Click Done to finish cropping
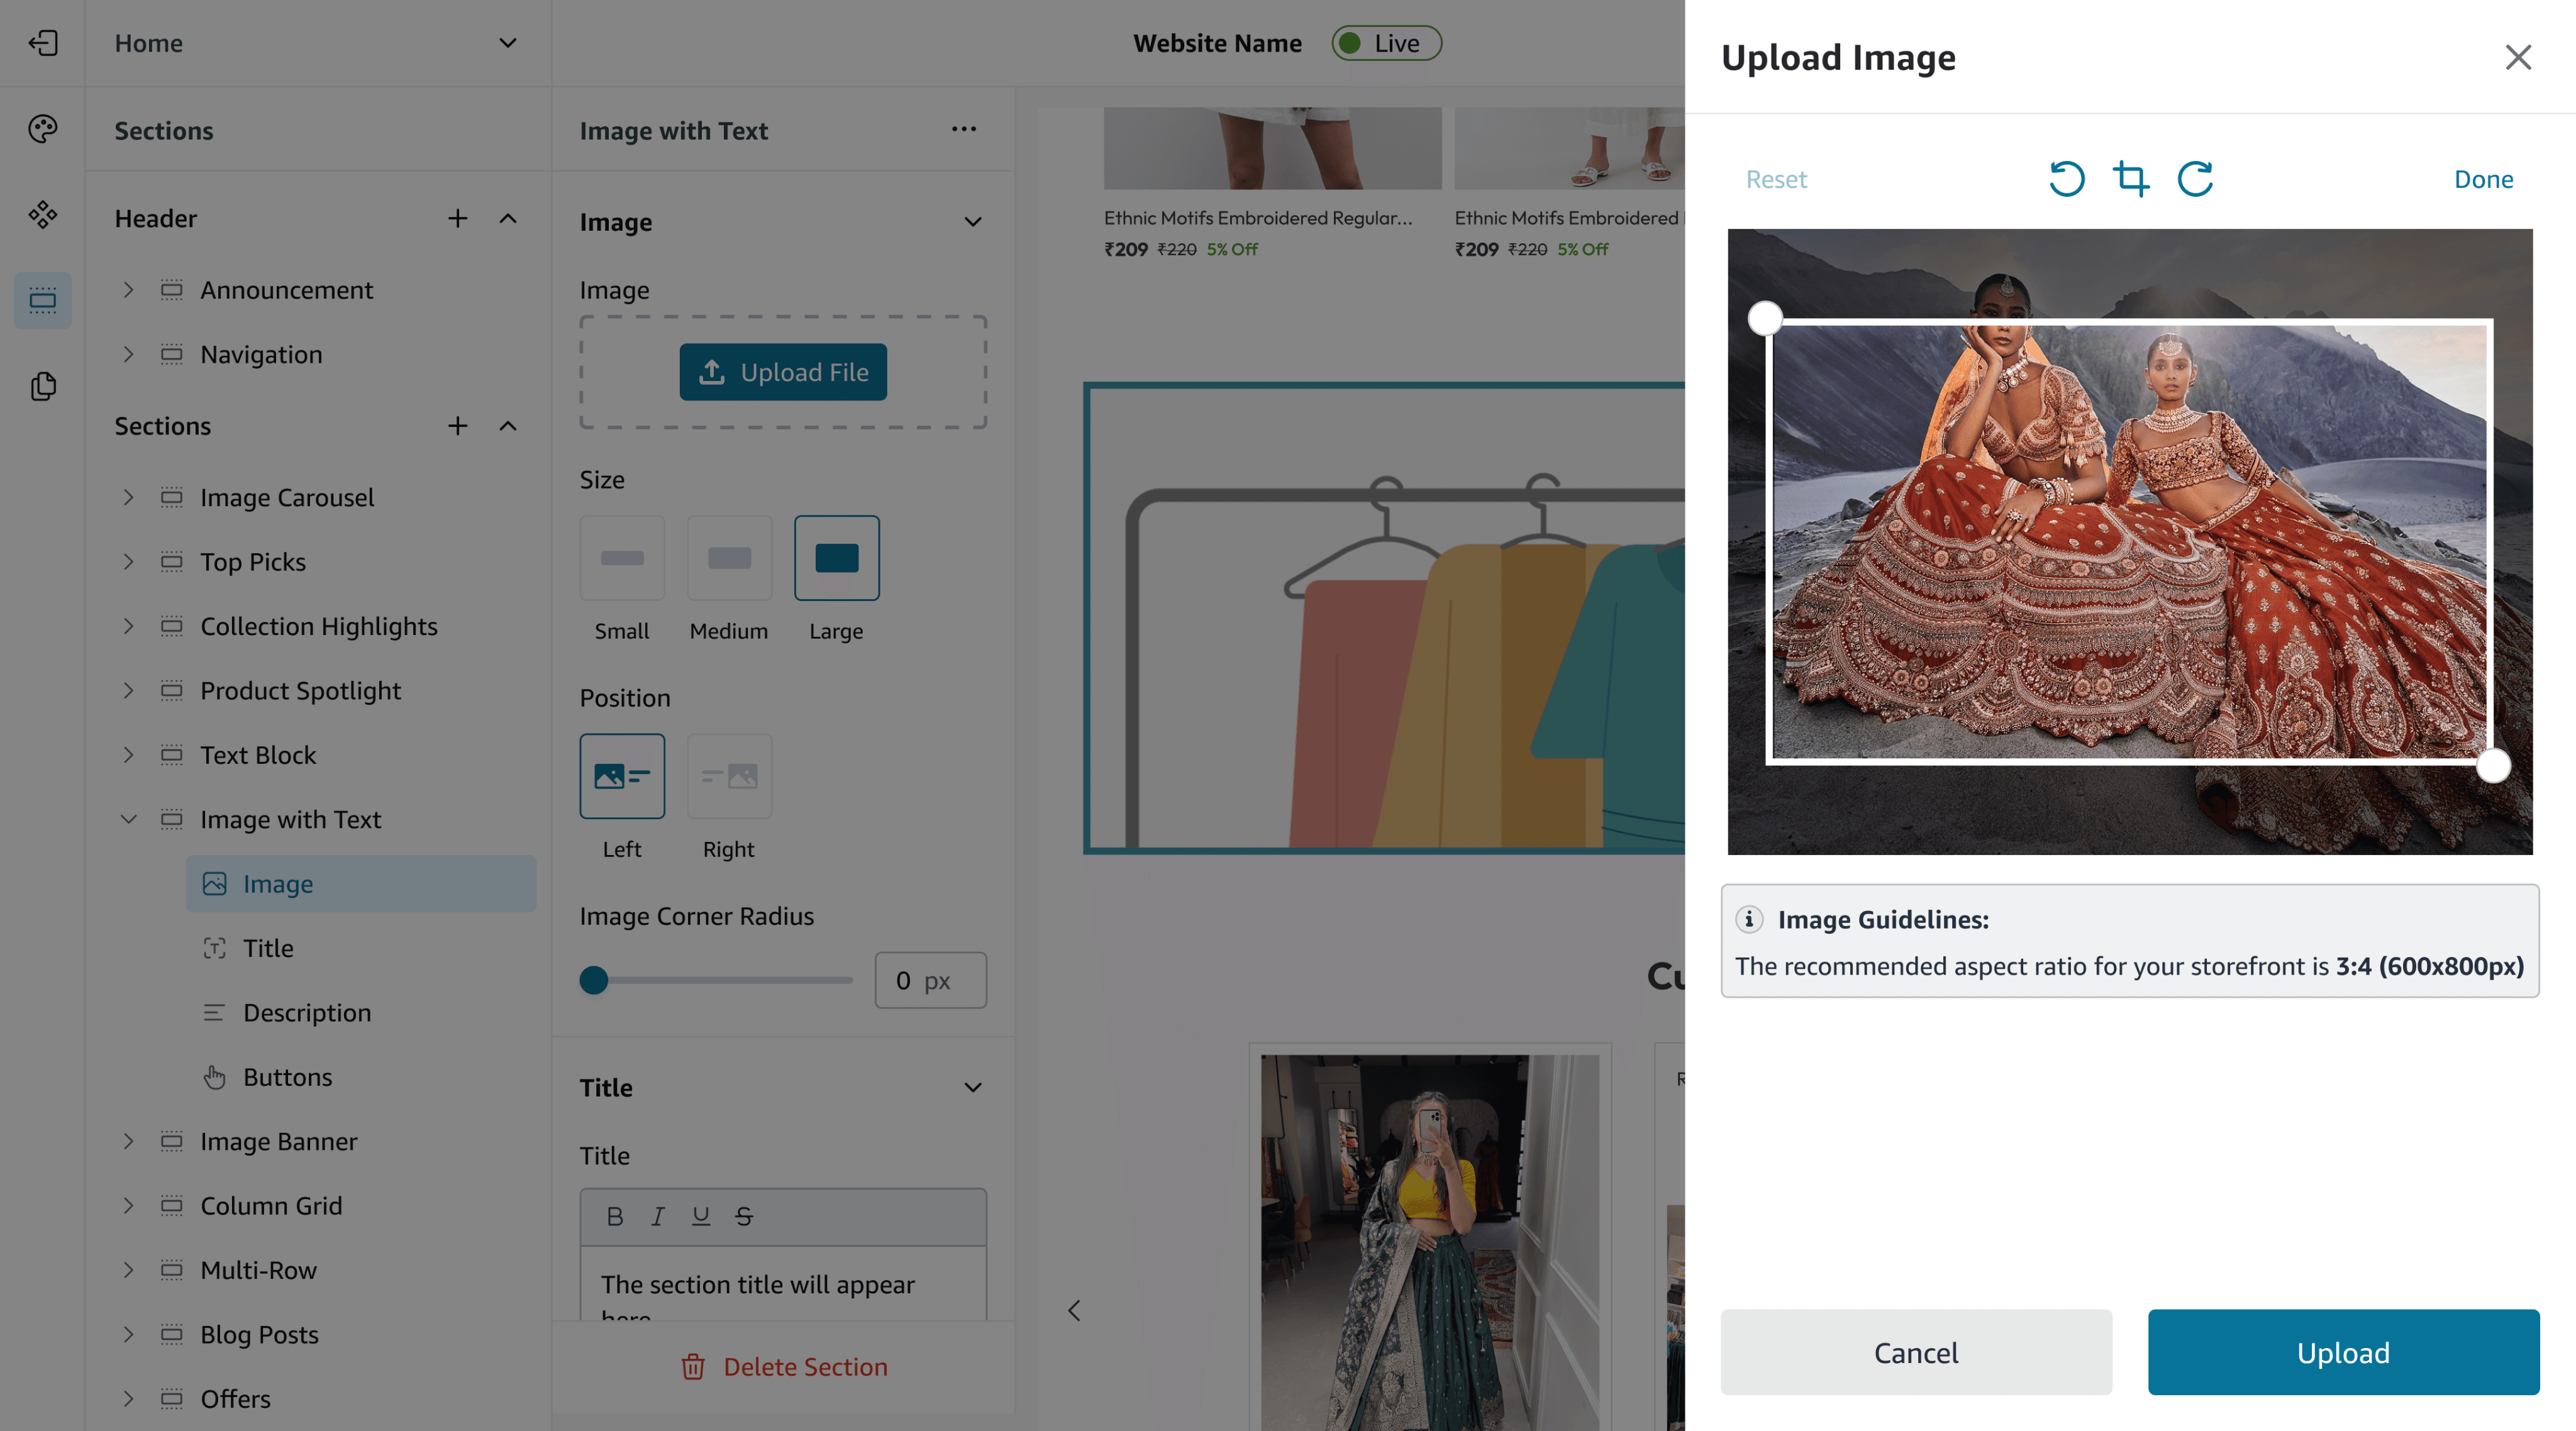The image size is (2576, 1431). (x=2483, y=179)
